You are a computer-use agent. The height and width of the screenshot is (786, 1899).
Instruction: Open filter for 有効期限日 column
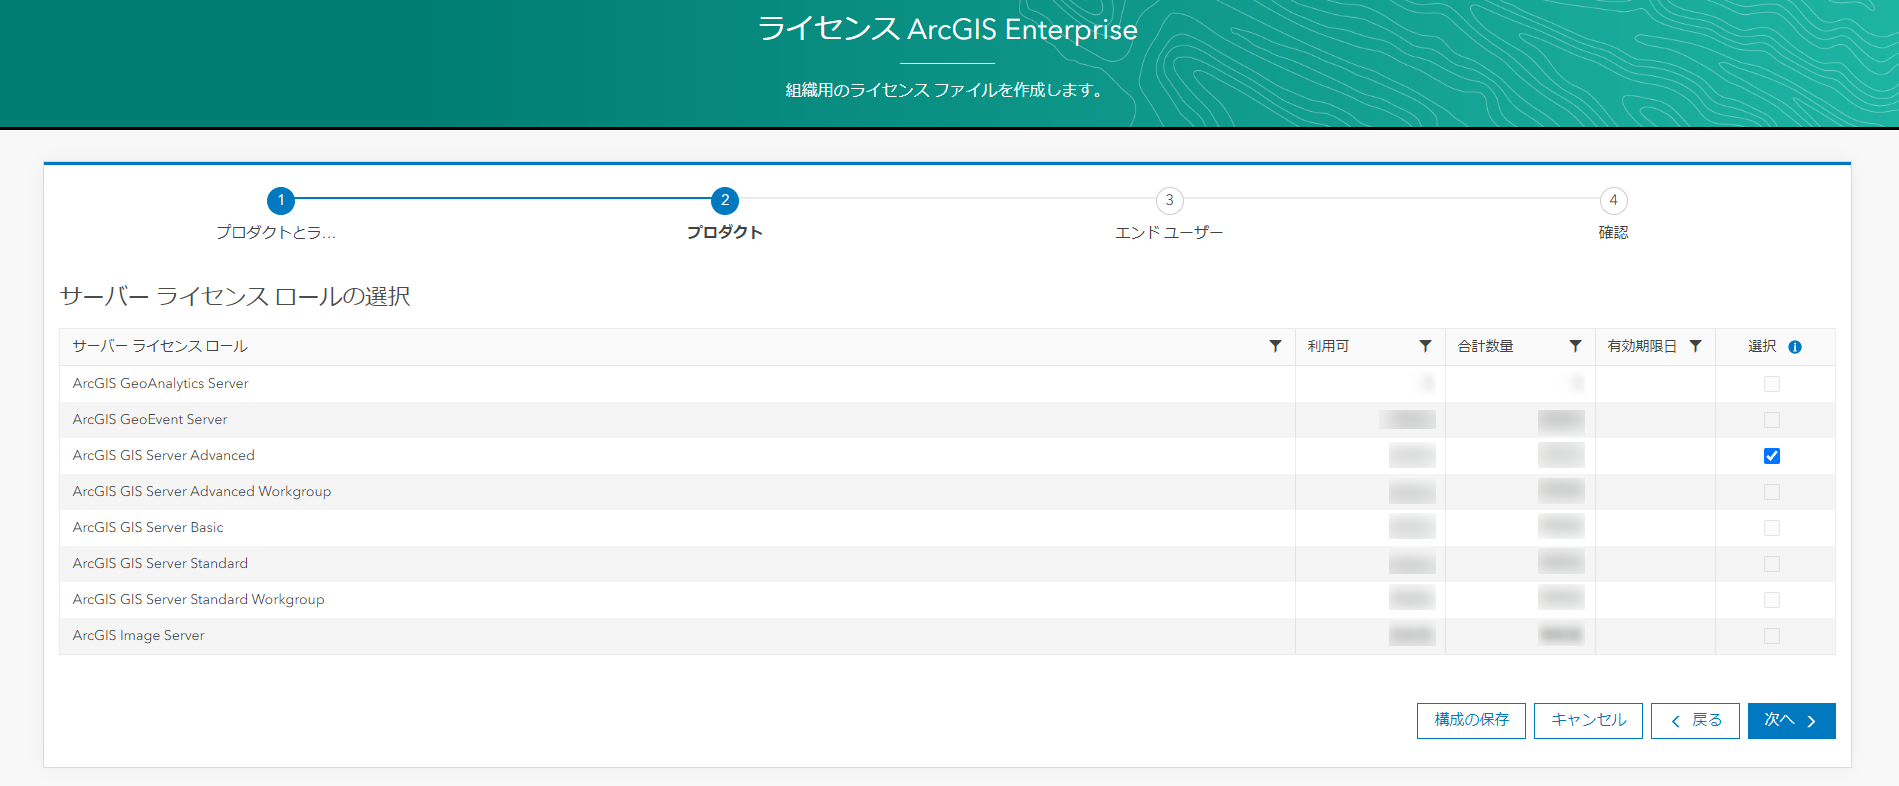(x=1695, y=346)
